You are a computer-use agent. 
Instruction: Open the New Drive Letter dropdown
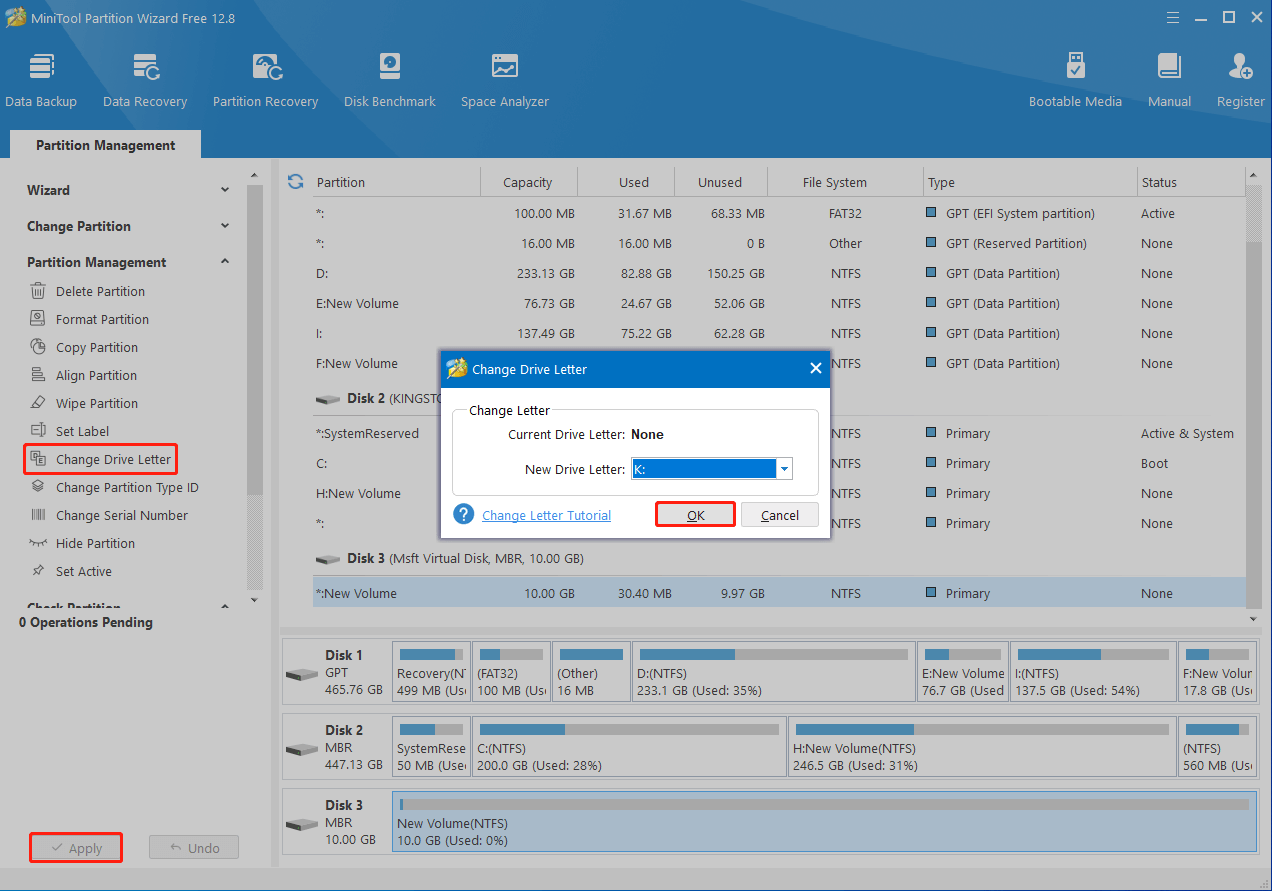pos(784,468)
